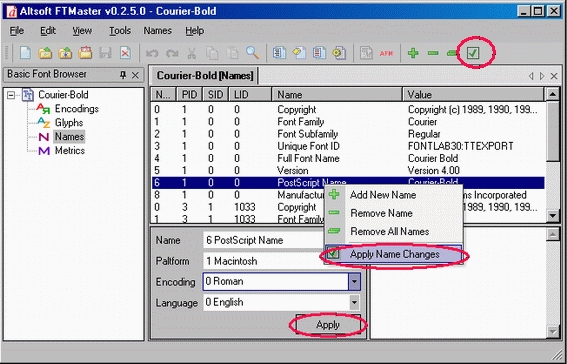Image resolution: width=567 pixels, height=364 pixels.
Task: Collapse the Courier-Bold tree node
Action: coord(11,95)
